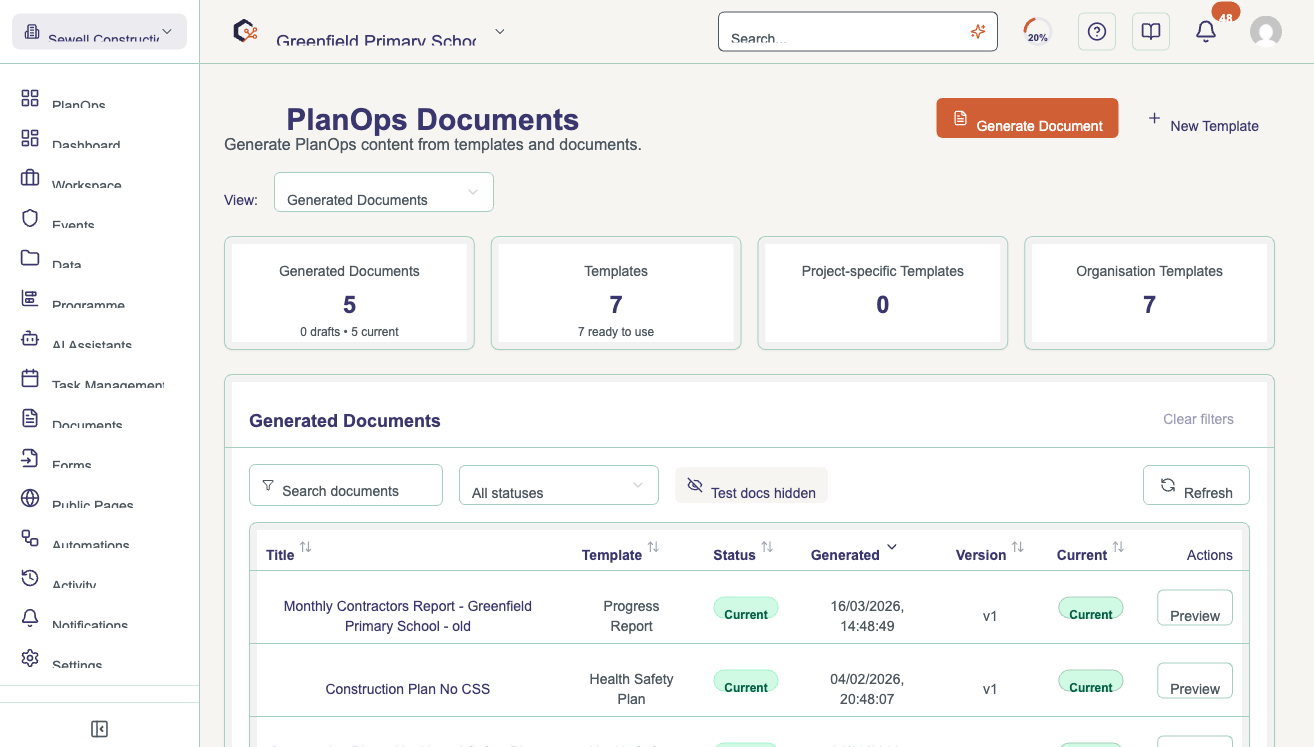This screenshot has width=1314, height=747.
Task: Click the top Search field
Action: tap(858, 32)
